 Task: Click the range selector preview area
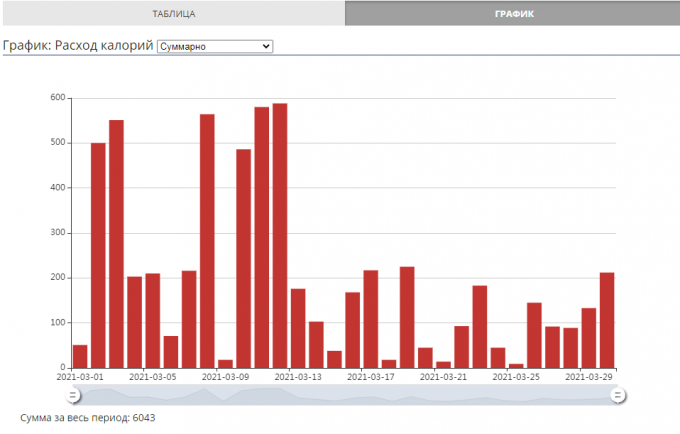[x=345, y=395]
